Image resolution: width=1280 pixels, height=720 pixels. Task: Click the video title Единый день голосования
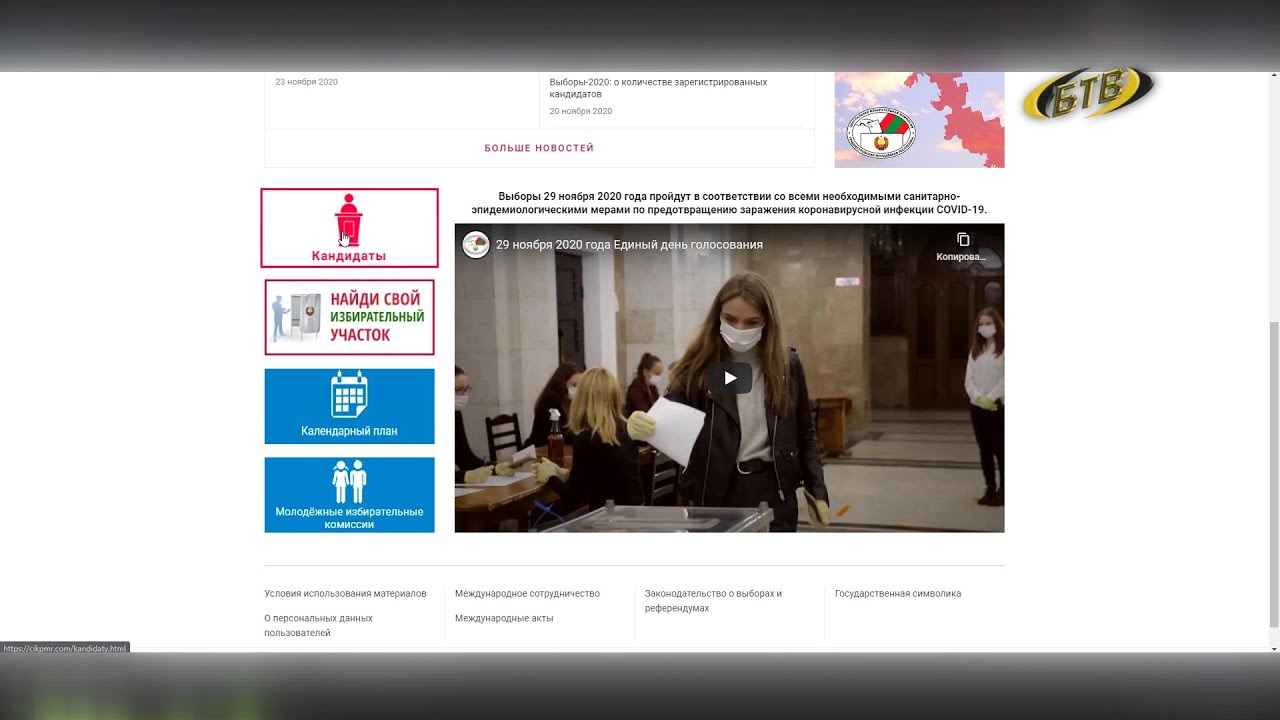click(x=629, y=245)
